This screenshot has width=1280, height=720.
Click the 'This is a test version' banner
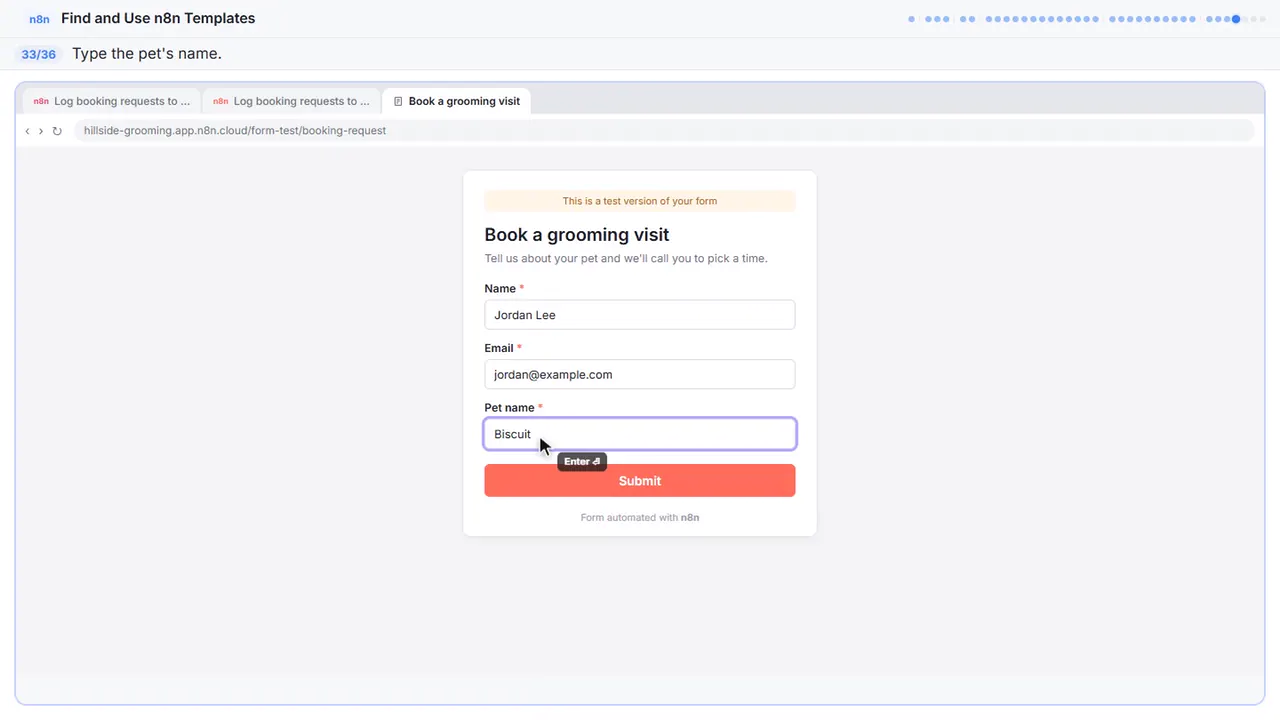(x=640, y=201)
